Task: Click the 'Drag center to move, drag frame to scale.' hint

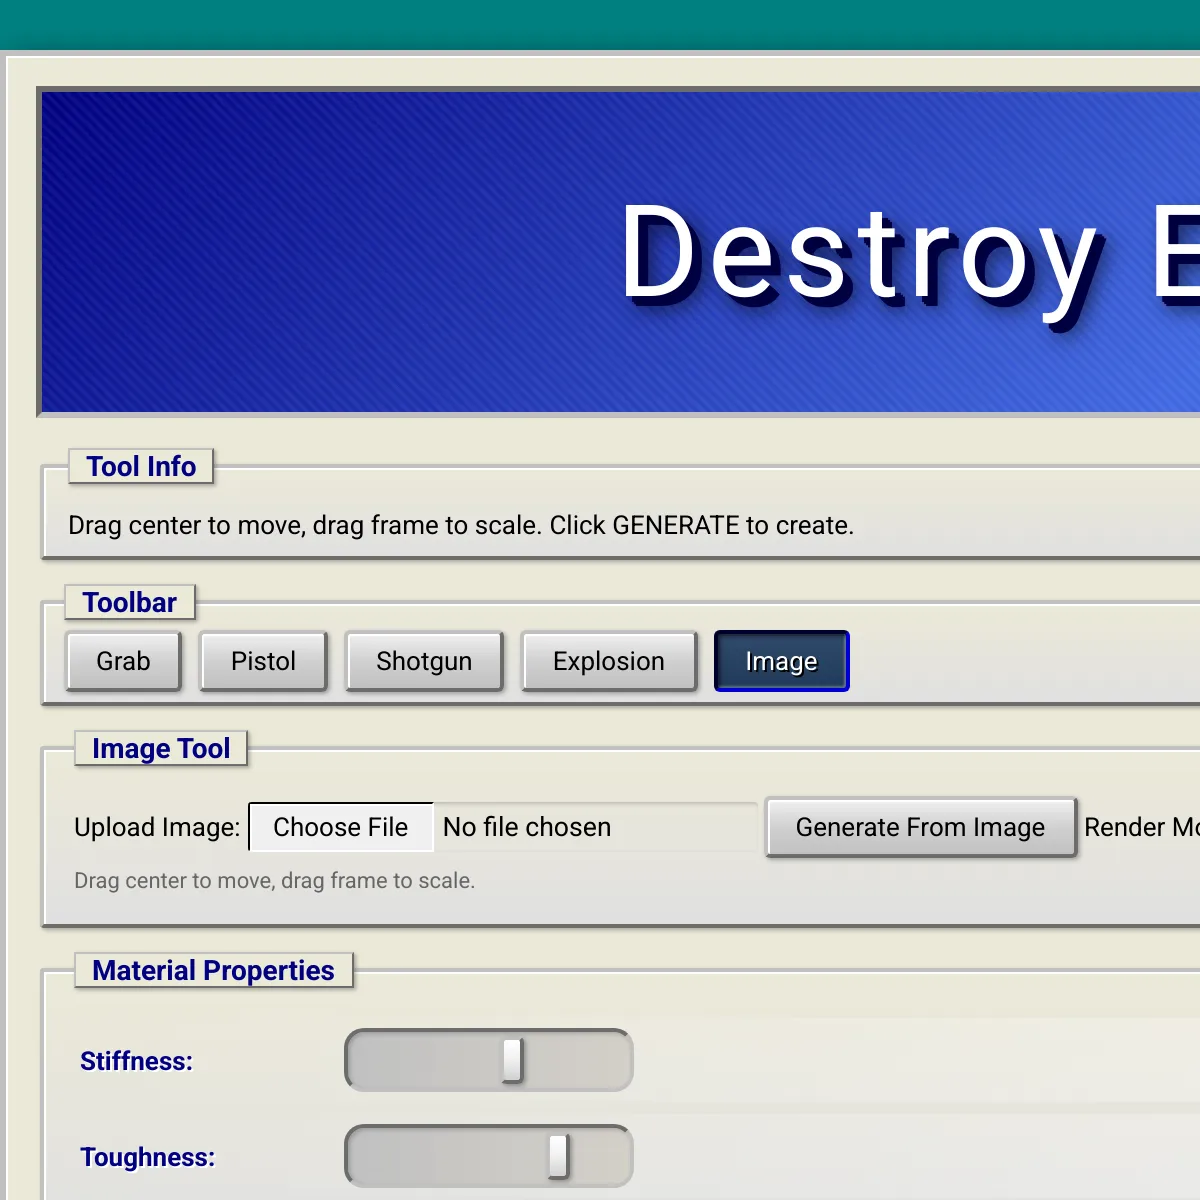Action: (275, 881)
